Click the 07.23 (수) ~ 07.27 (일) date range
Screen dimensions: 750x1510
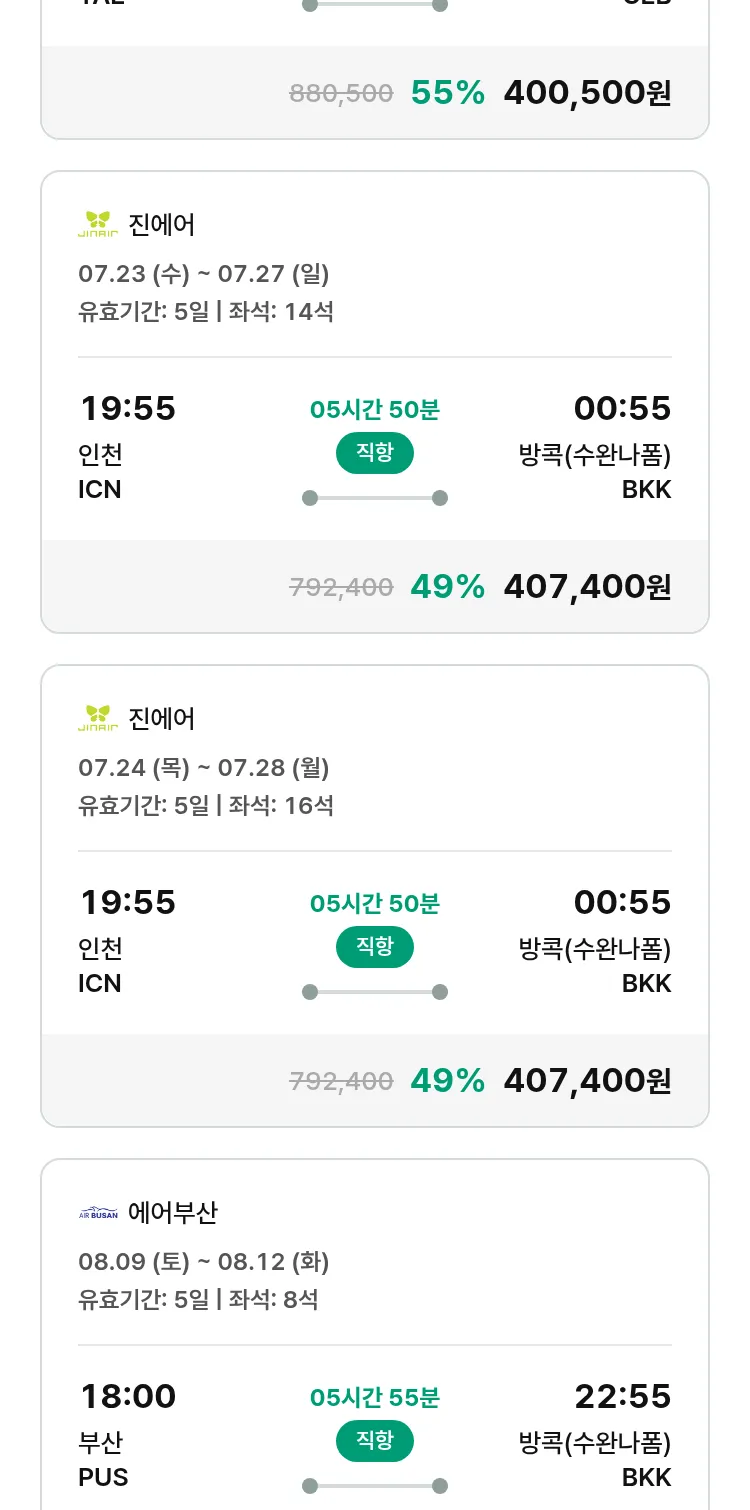(204, 274)
